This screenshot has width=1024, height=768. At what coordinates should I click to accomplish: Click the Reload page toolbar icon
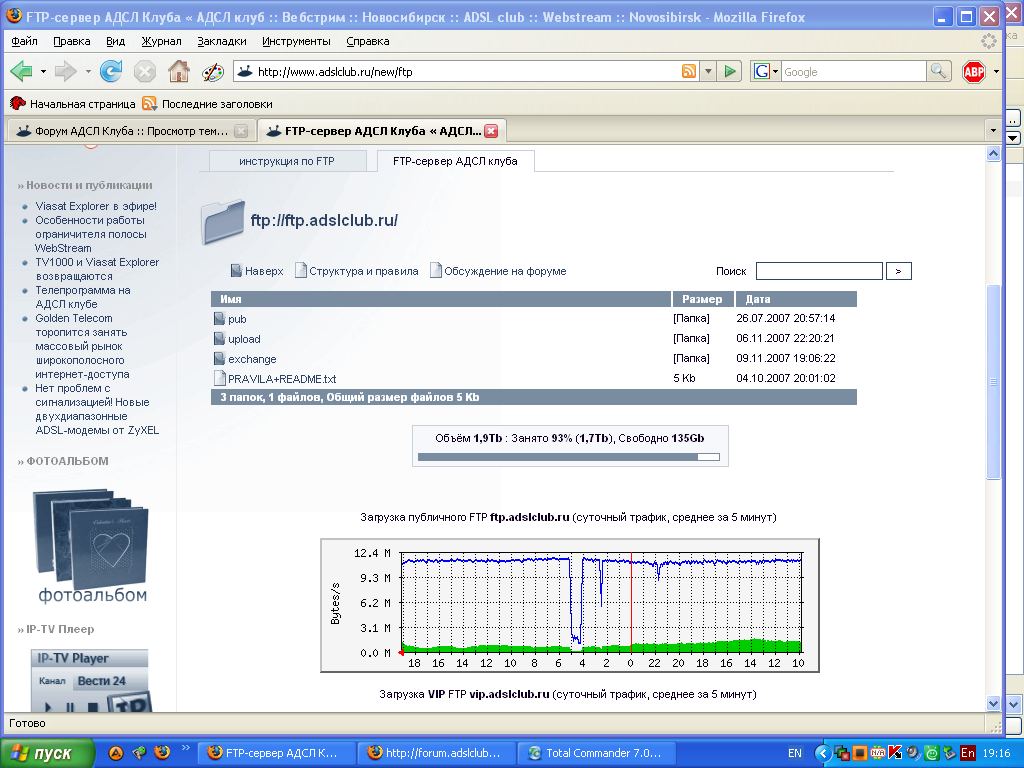111,71
